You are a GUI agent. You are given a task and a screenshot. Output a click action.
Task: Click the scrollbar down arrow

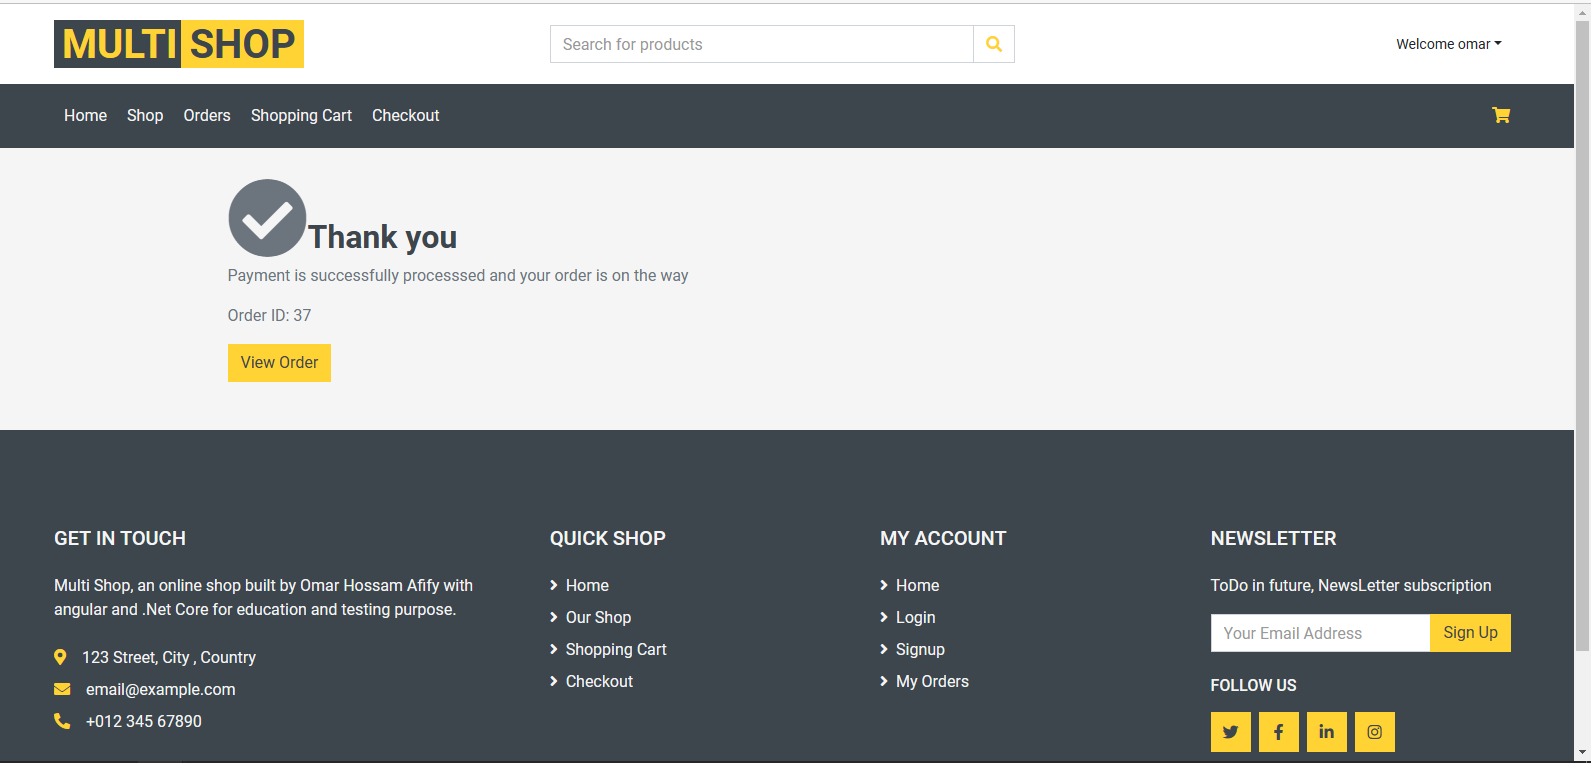1582,752
